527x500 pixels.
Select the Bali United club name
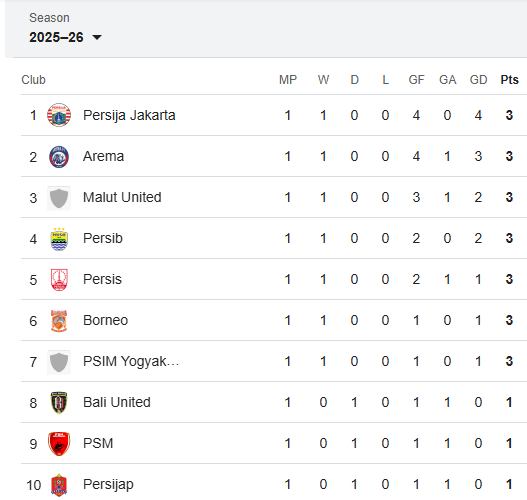coord(117,402)
